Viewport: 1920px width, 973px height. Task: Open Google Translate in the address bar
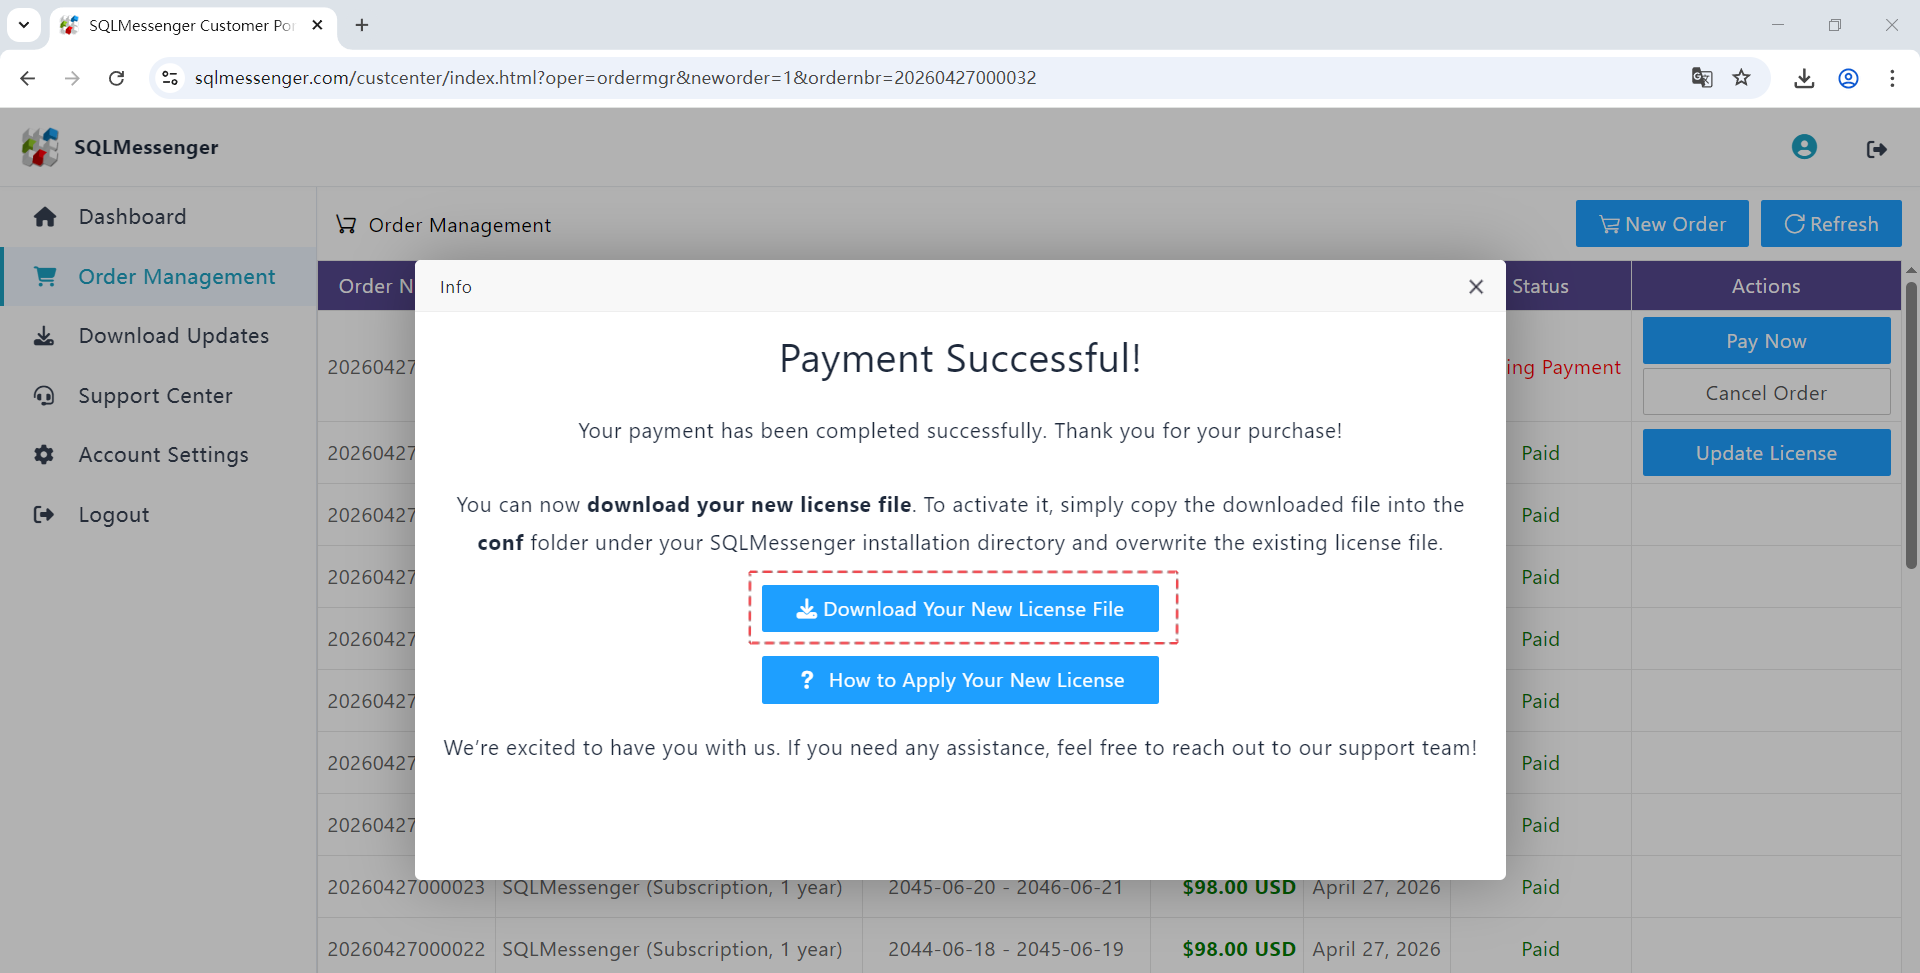coord(1702,78)
